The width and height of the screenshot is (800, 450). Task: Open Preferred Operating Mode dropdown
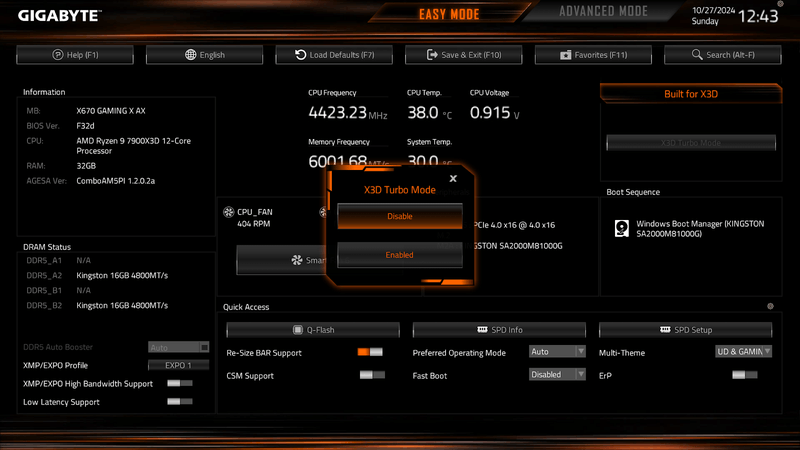[x=557, y=352]
